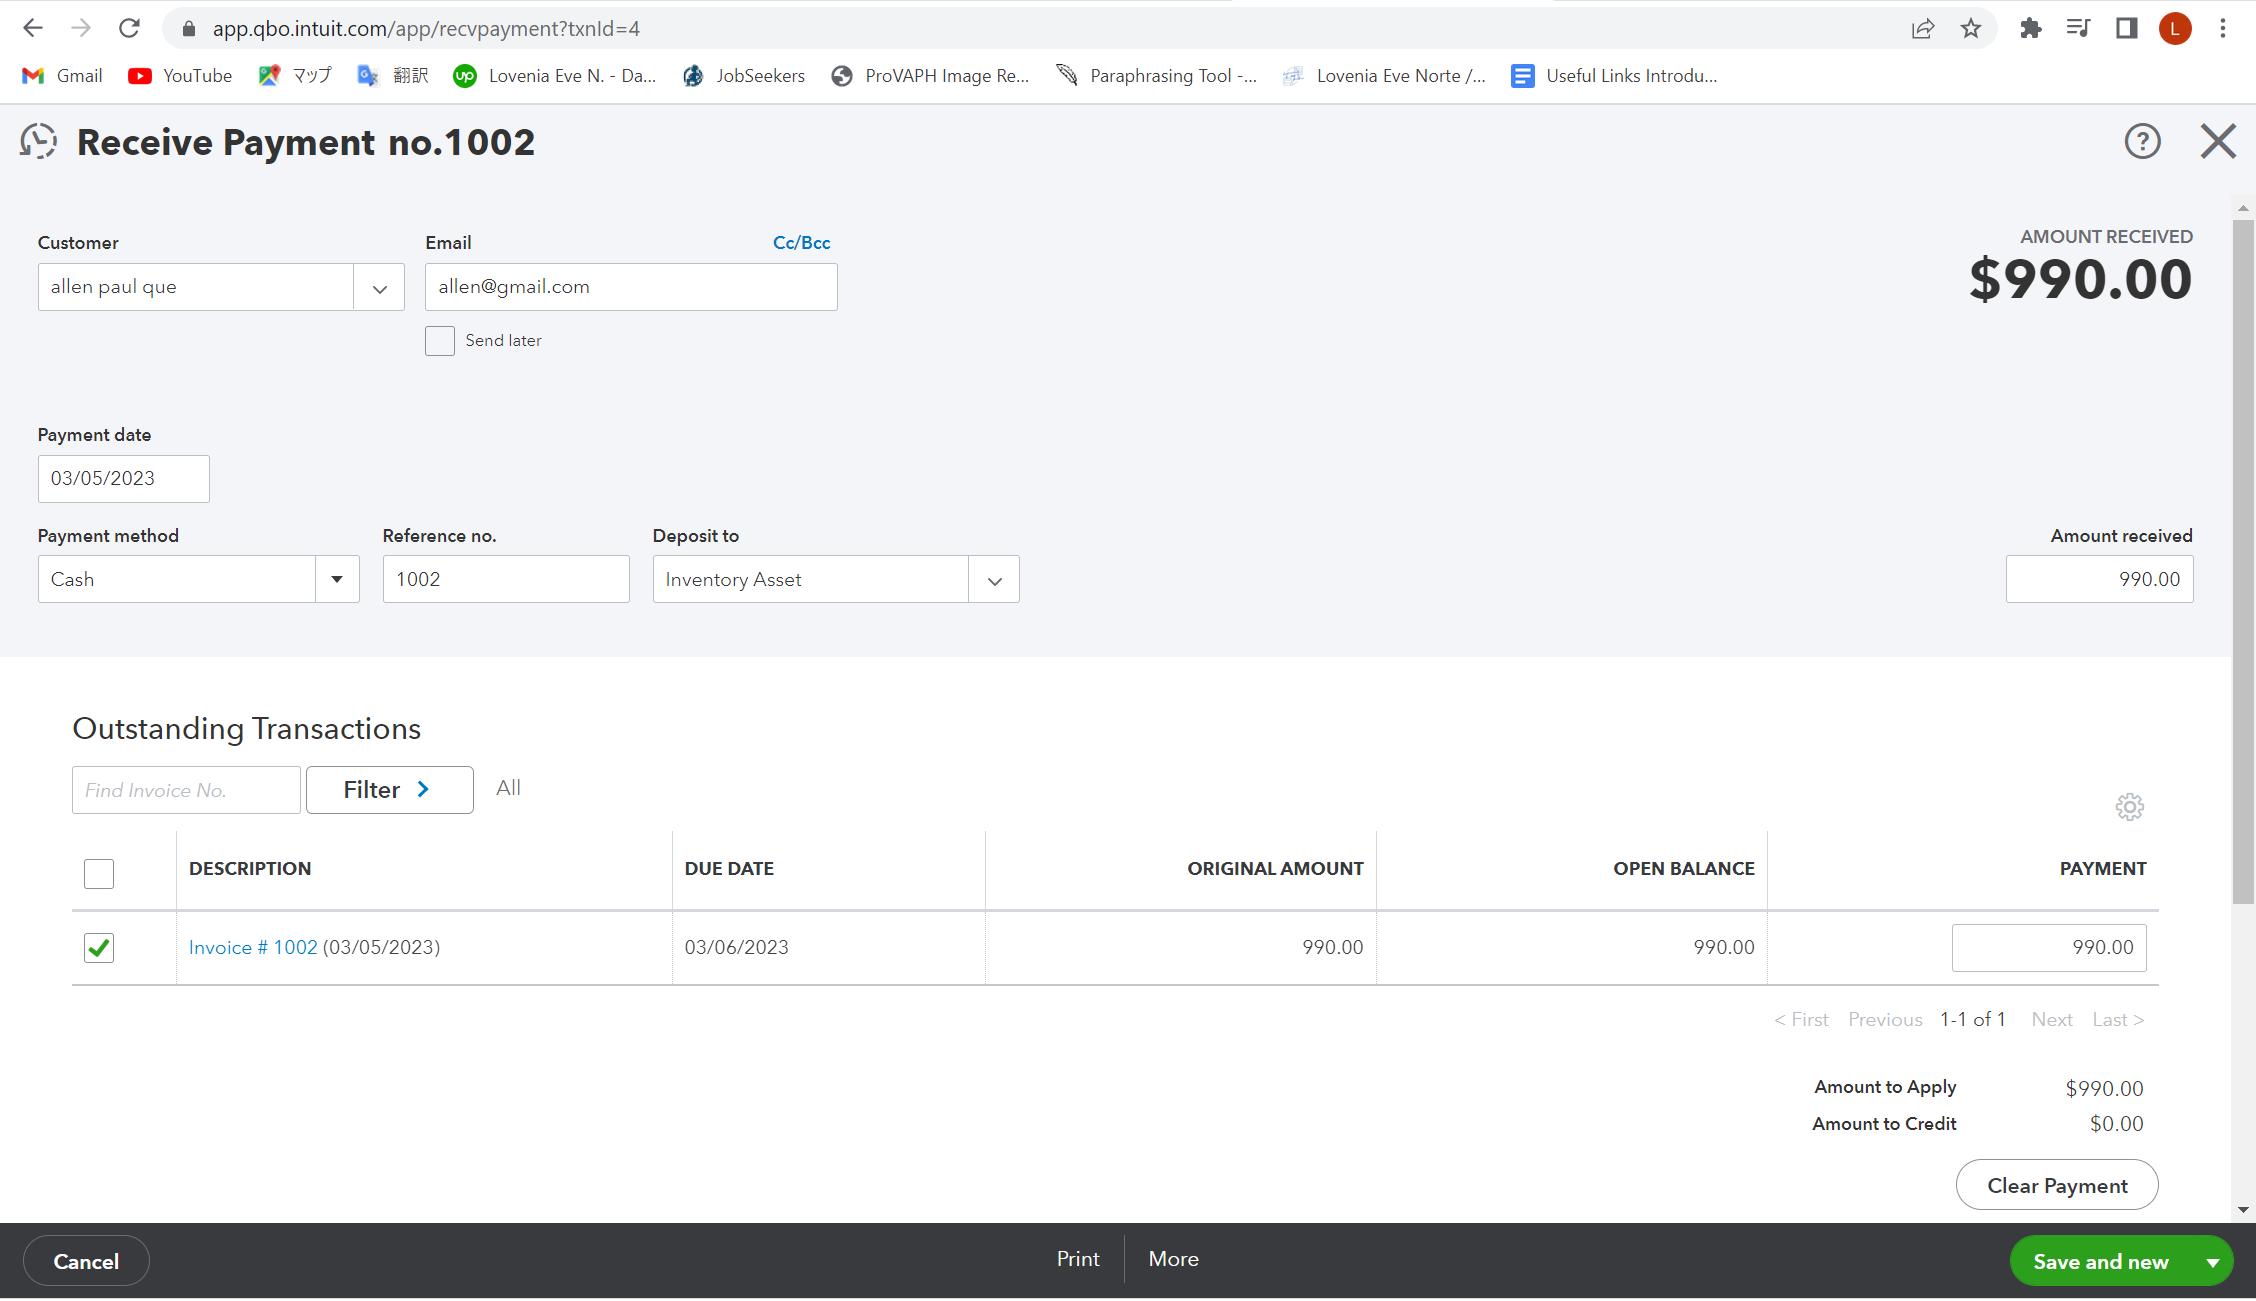Viewport: 2256px width, 1301px height.
Task: Open the Invoice # 1002 link
Action: [x=253, y=947]
